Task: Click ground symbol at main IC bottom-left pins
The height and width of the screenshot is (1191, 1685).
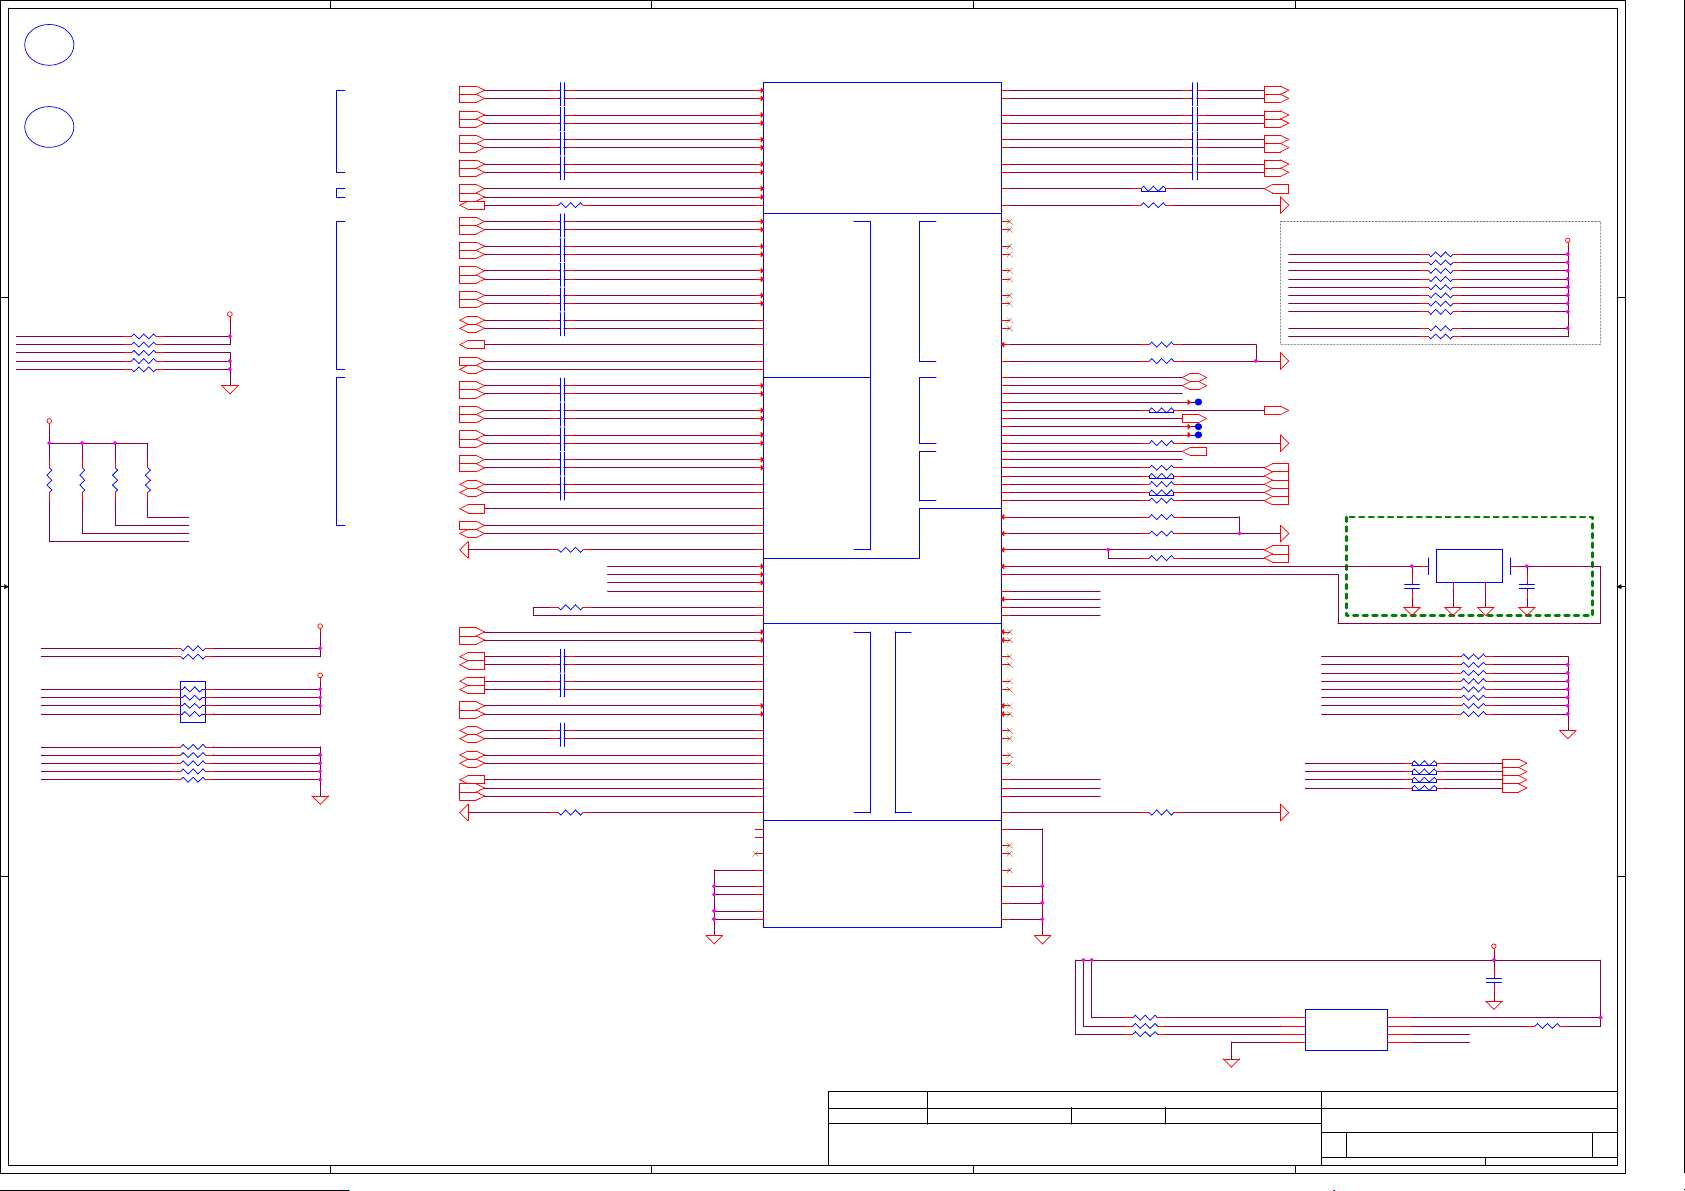Action: (714, 939)
